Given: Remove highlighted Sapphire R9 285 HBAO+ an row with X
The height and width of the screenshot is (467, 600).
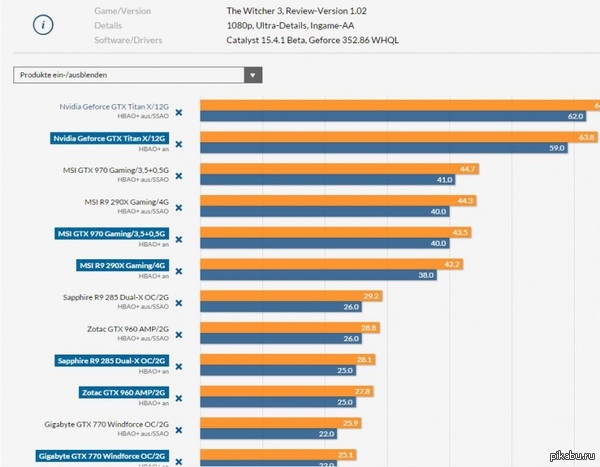Looking at the screenshot, I should (179, 367).
